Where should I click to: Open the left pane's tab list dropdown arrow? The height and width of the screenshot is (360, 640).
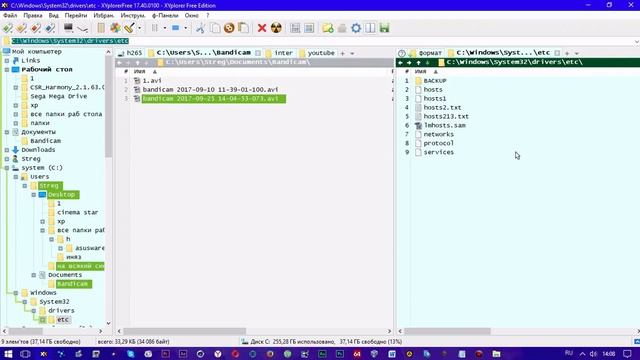tap(352, 53)
